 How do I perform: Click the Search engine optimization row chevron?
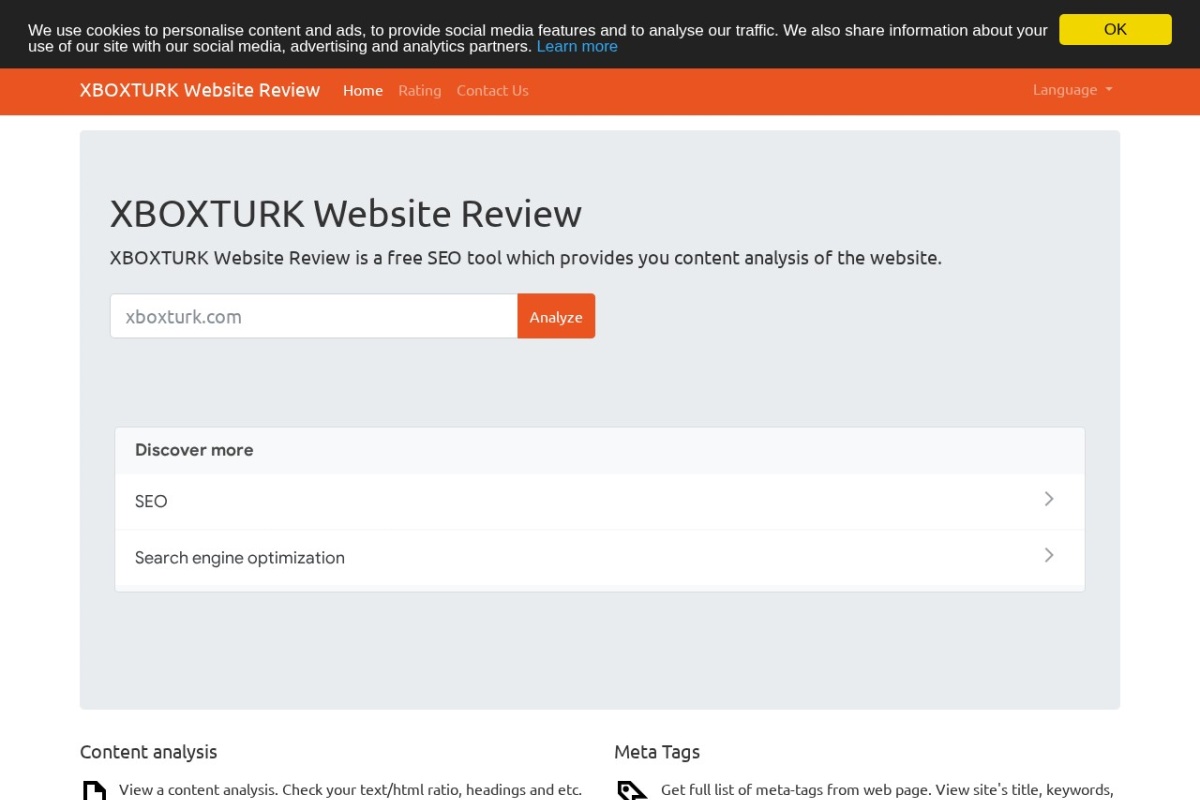click(1049, 555)
